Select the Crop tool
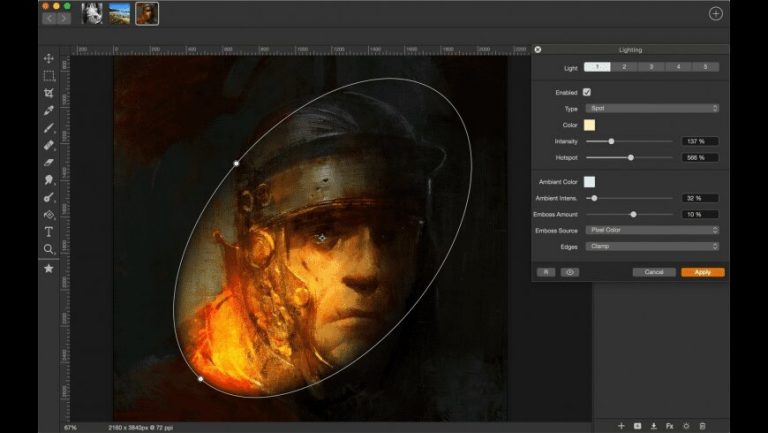768x433 pixels. tap(48, 93)
